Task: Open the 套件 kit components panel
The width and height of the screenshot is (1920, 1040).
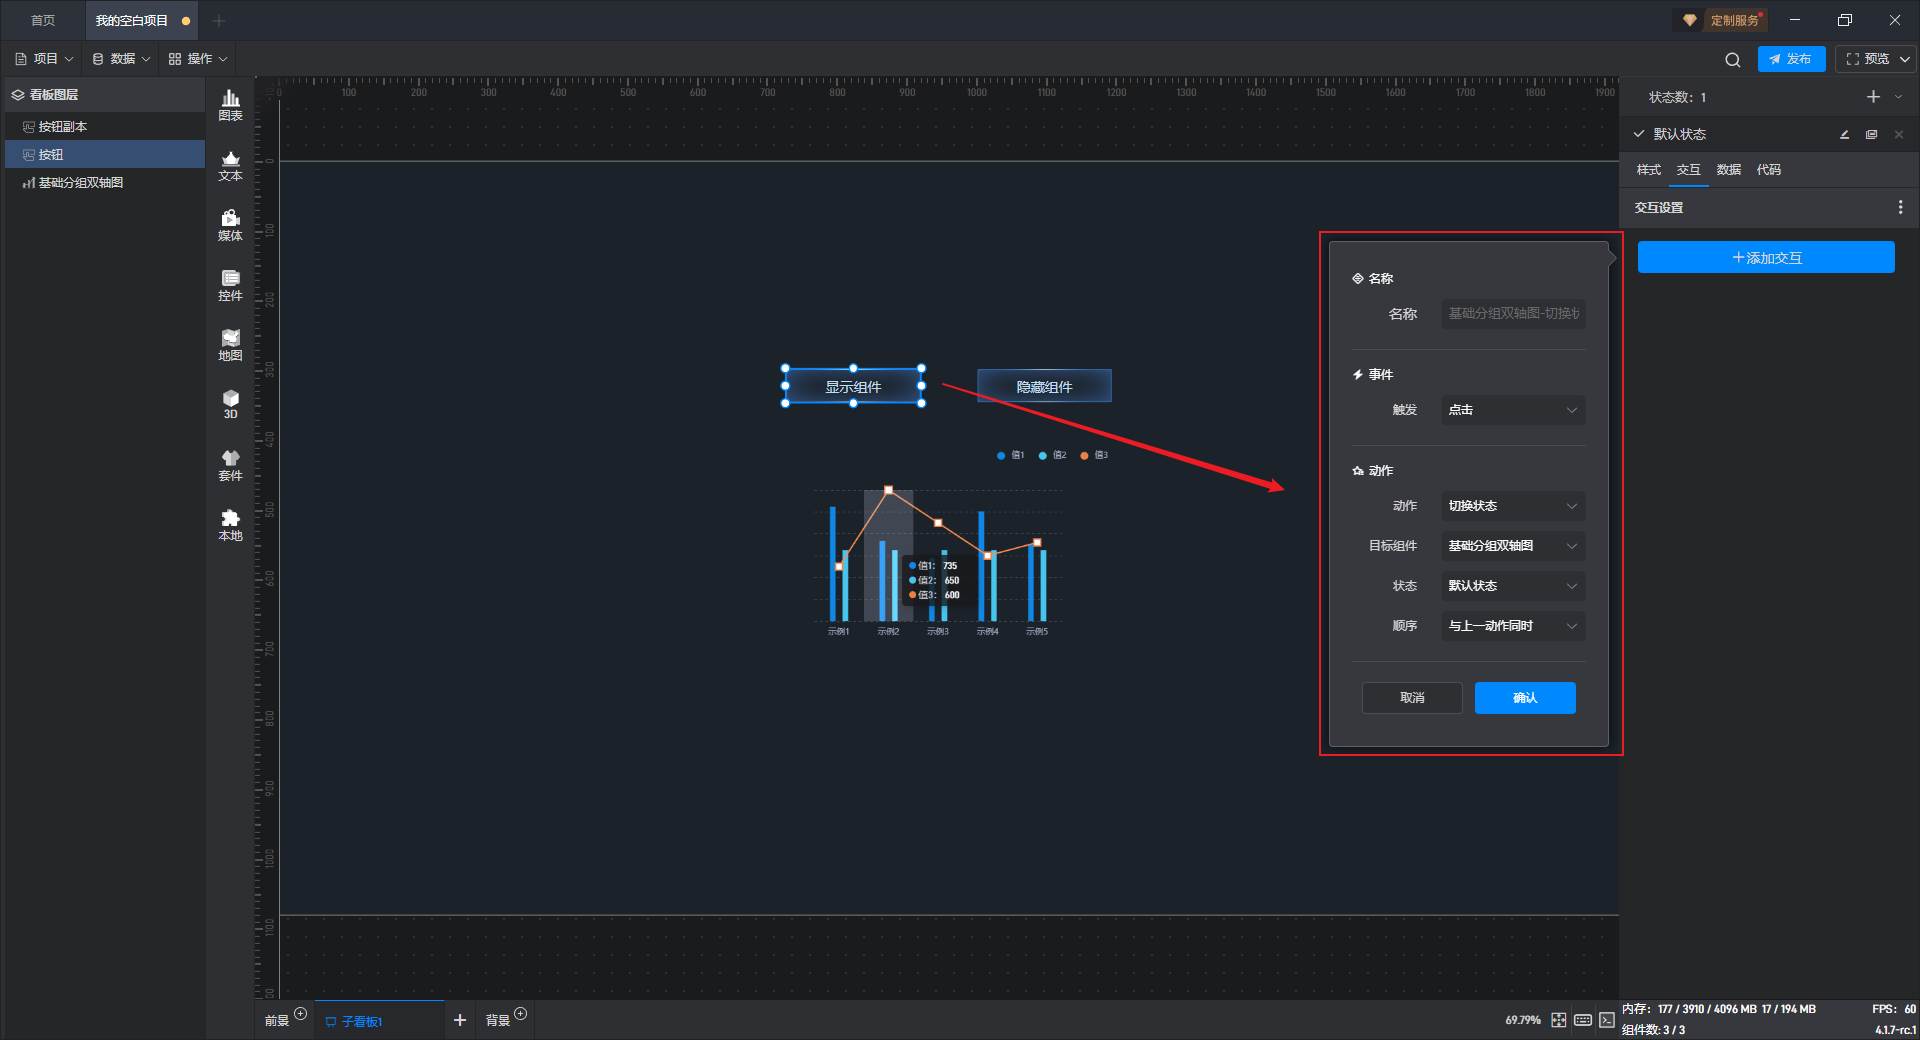Action: click(x=230, y=465)
